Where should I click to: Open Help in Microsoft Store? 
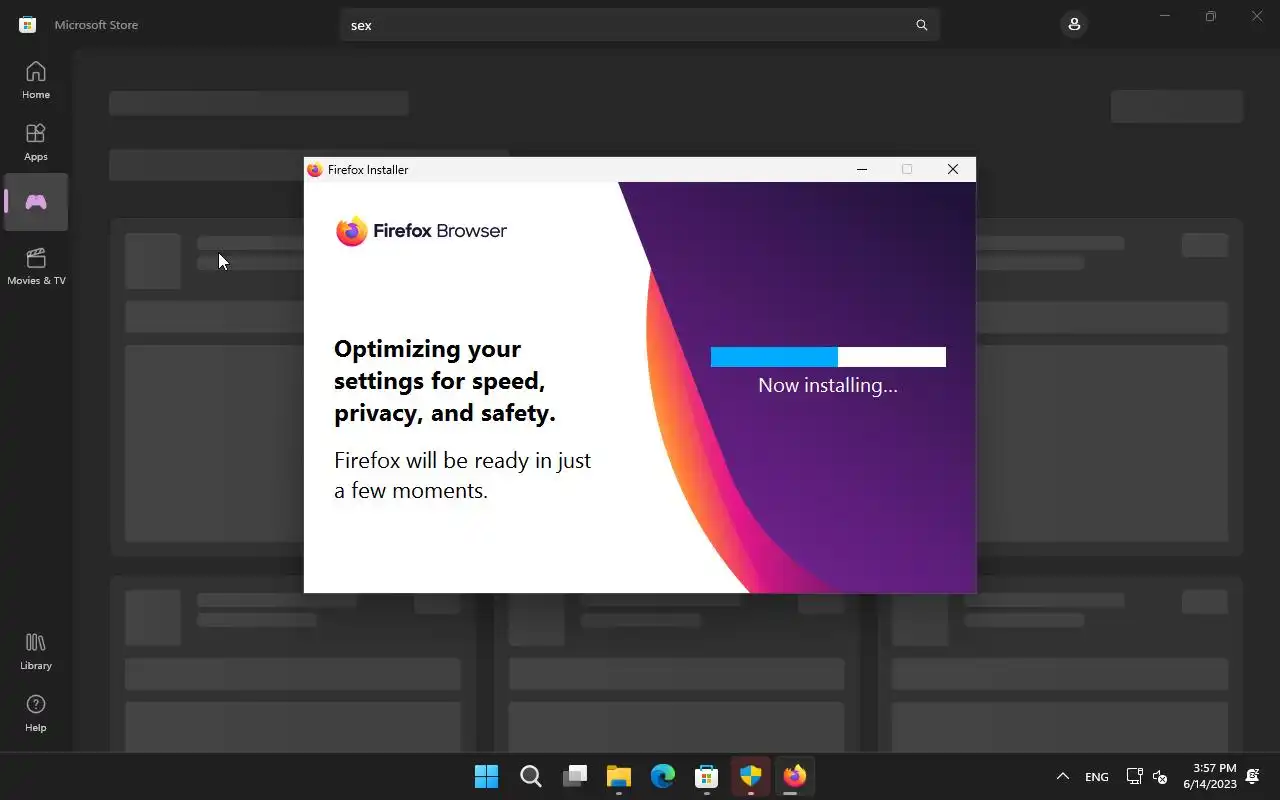click(36, 713)
